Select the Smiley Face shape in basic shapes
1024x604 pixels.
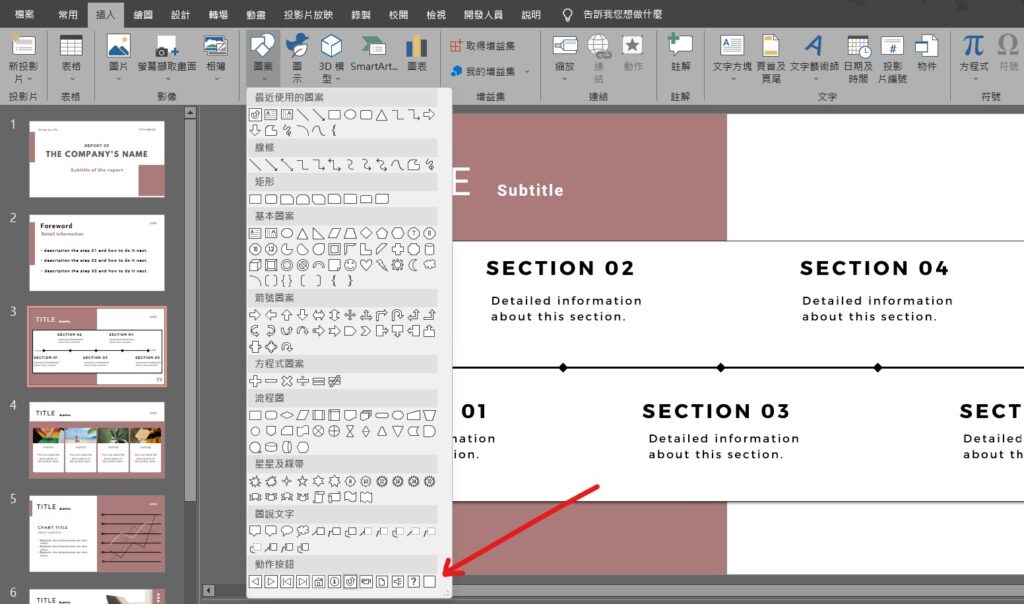(x=350, y=265)
